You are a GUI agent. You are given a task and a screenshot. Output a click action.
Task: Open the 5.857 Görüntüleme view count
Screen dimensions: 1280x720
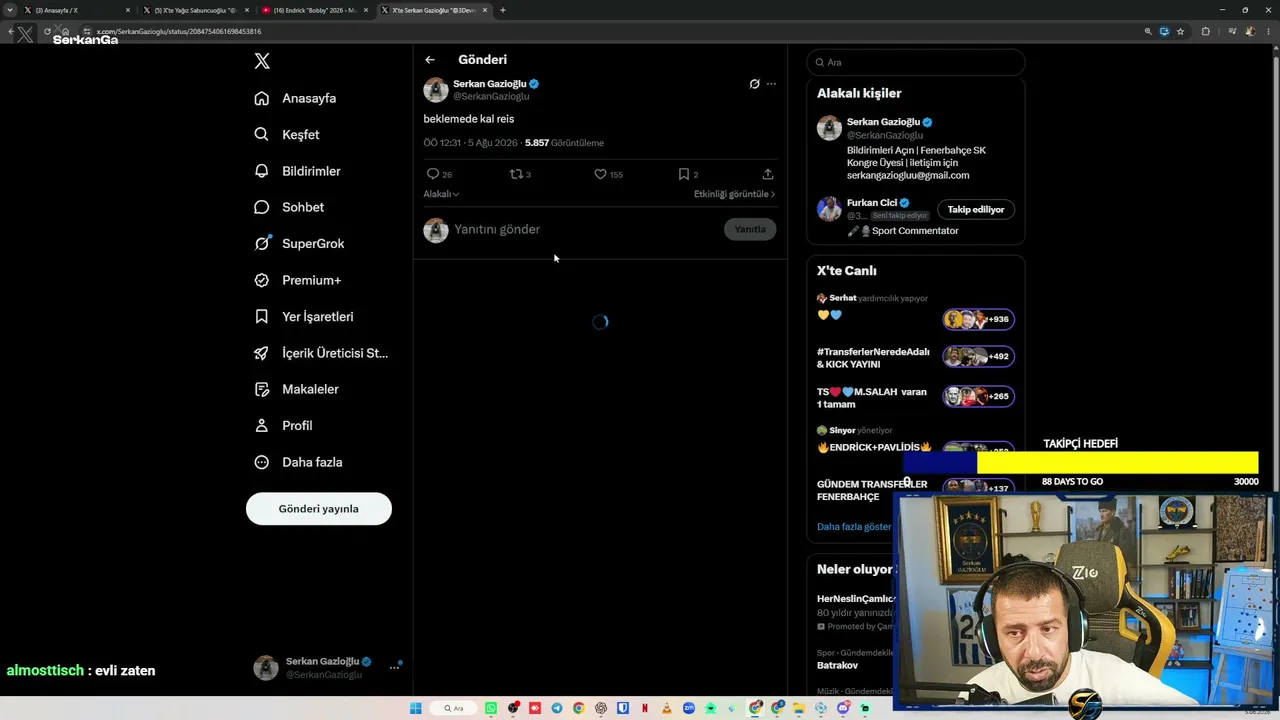pos(564,143)
